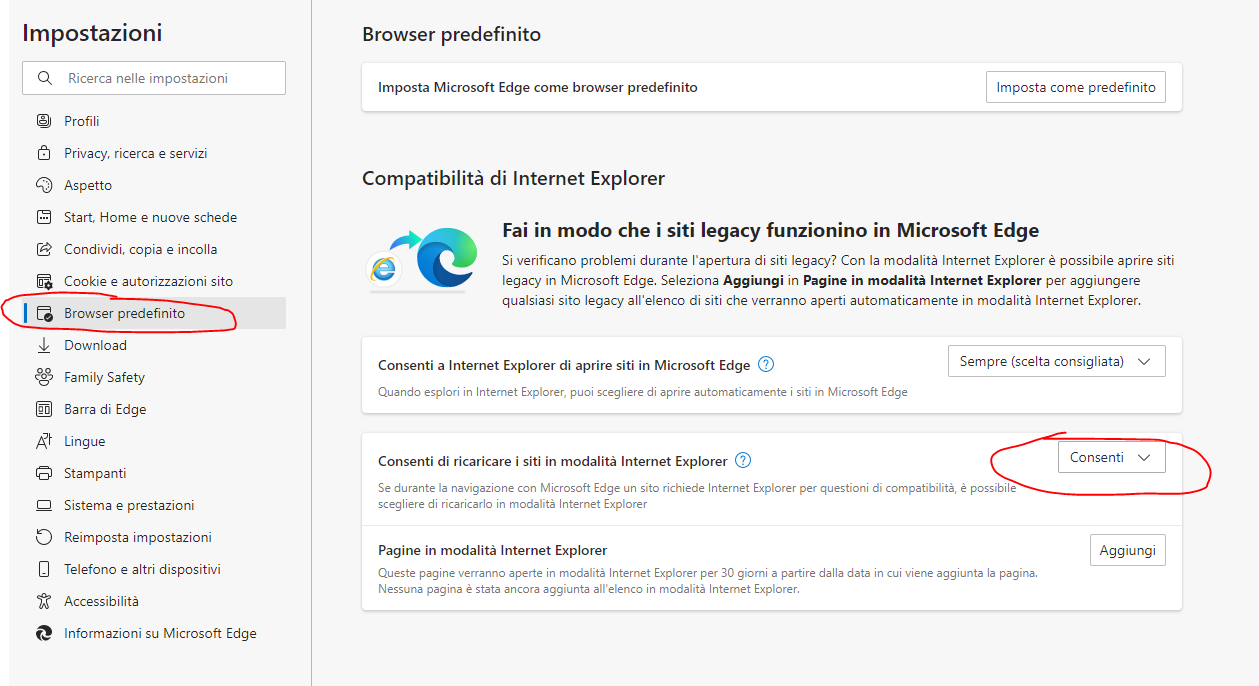Click the 'Aggiungi' button for IE mode pages

click(x=1127, y=550)
